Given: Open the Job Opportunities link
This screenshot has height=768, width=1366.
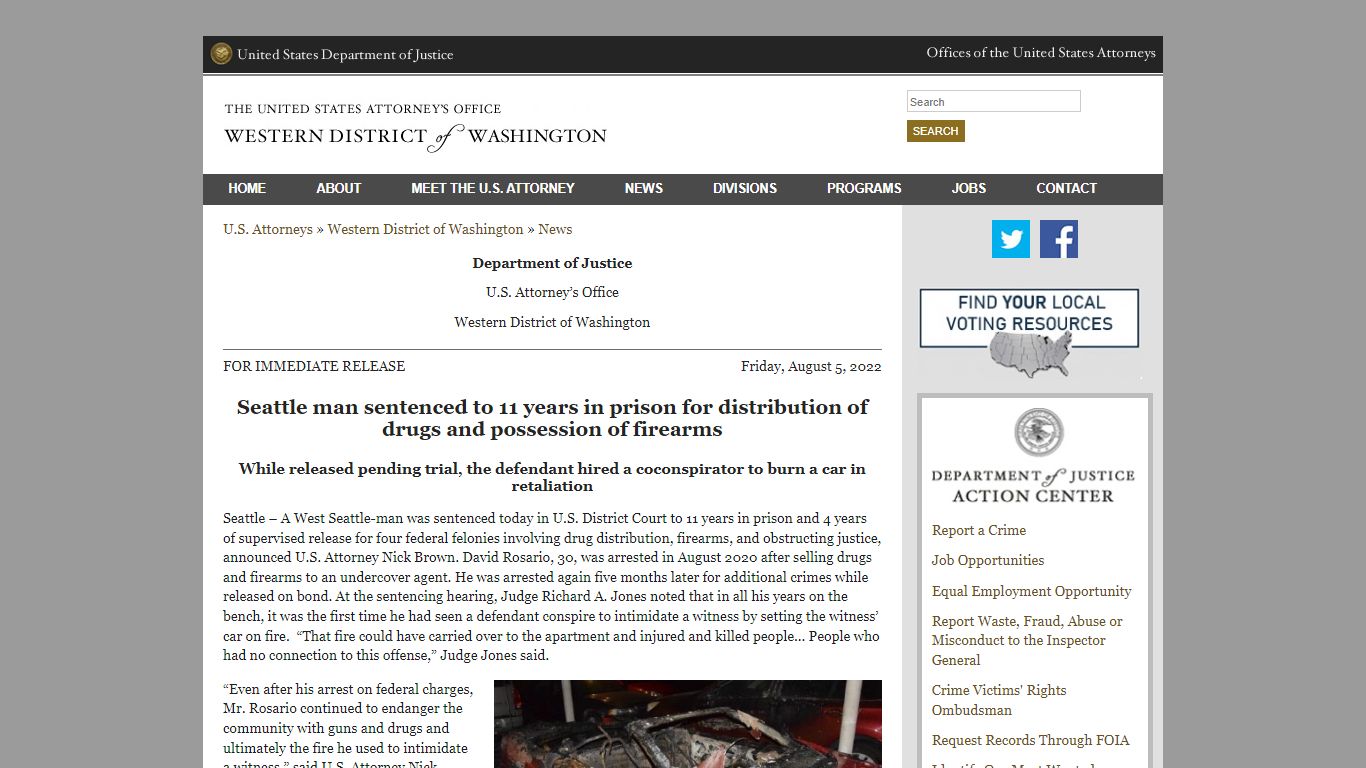Looking at the screenshot, I should [x=988, y=560].
